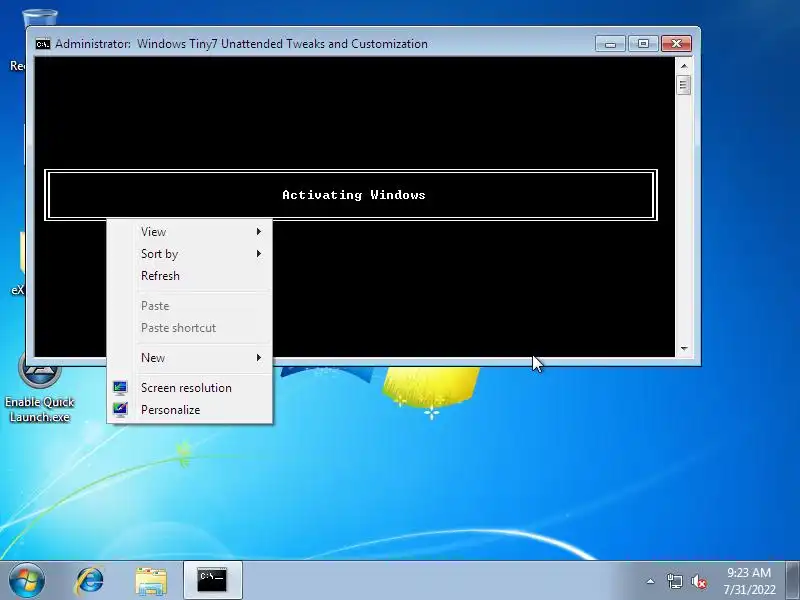The width and height of the screenshot is (800, 600).
Task: Expand the View submenu arrow
Action: click(x=259, y=232)
